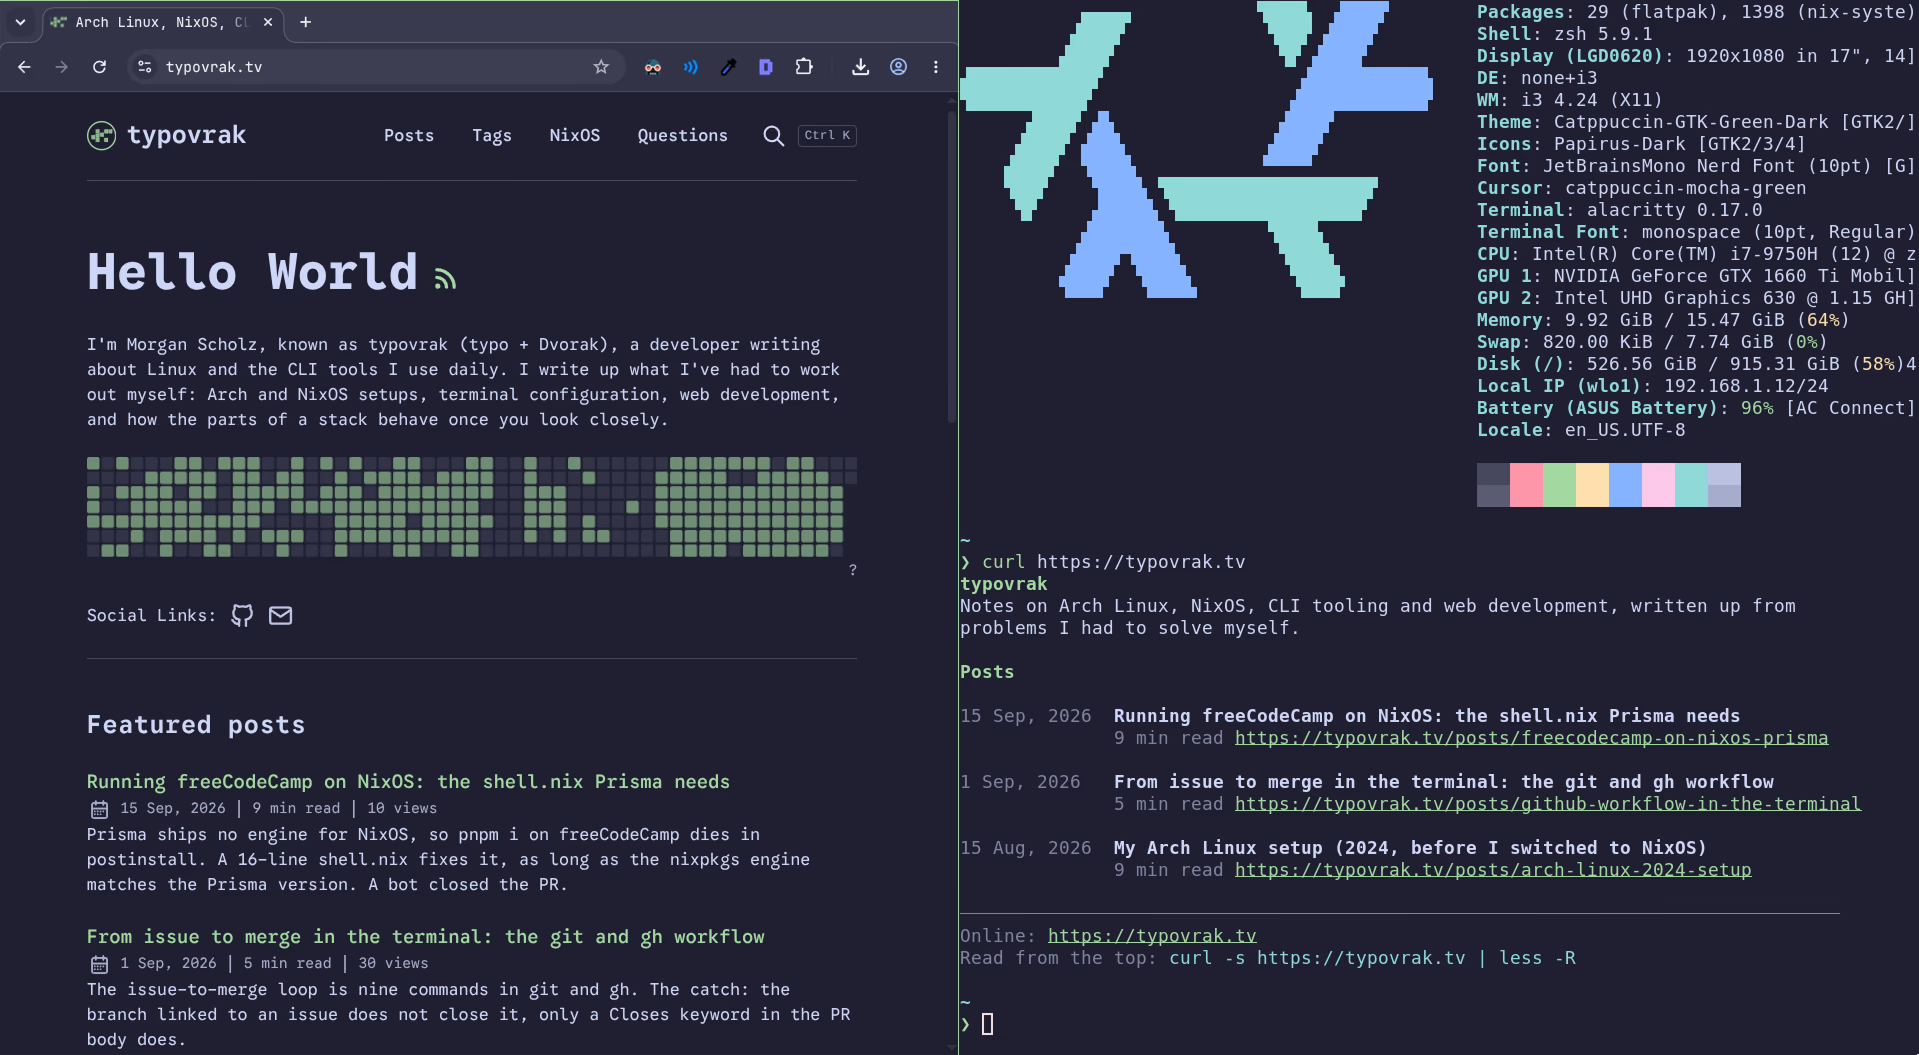Open the NixOS navigation item

(x=575, y=136)
